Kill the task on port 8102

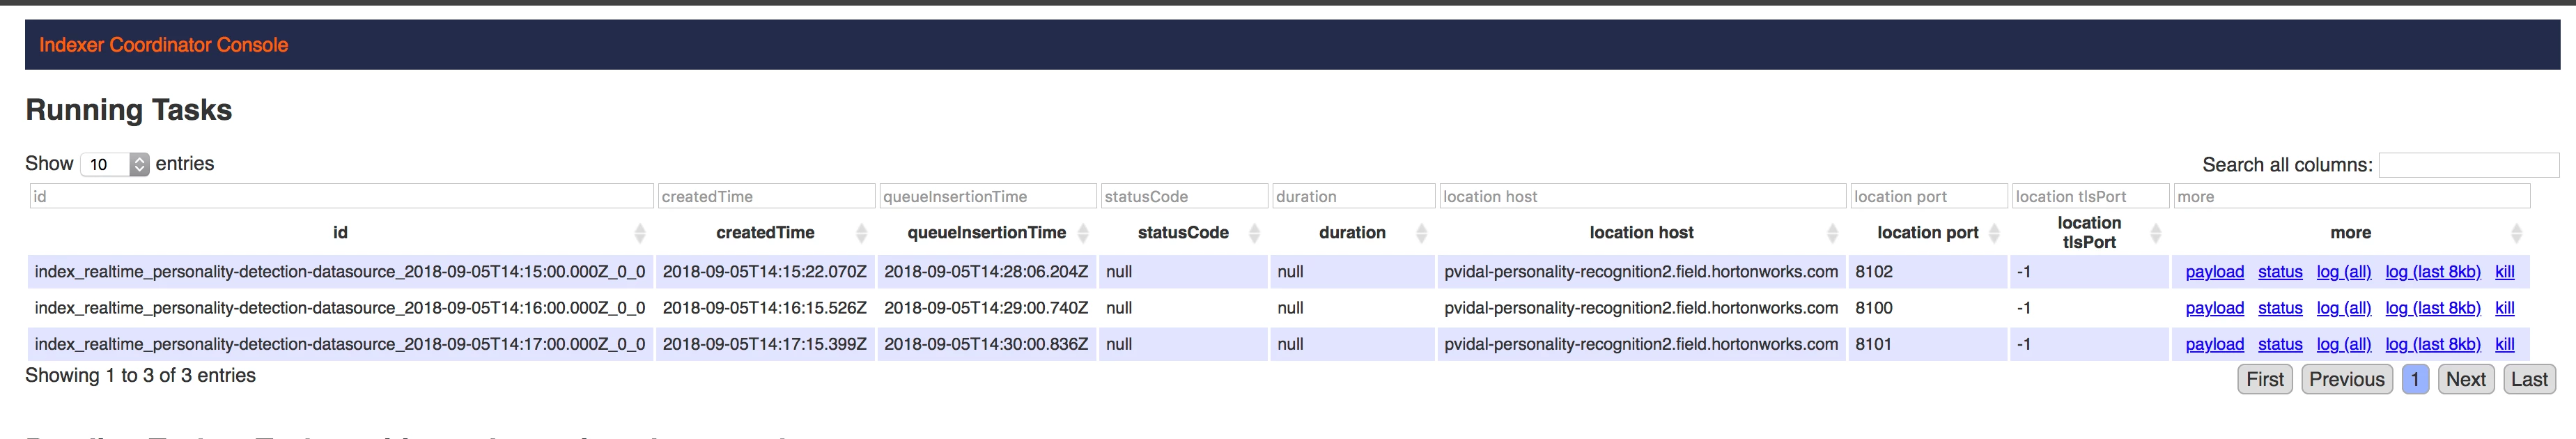click(2504, 272)
